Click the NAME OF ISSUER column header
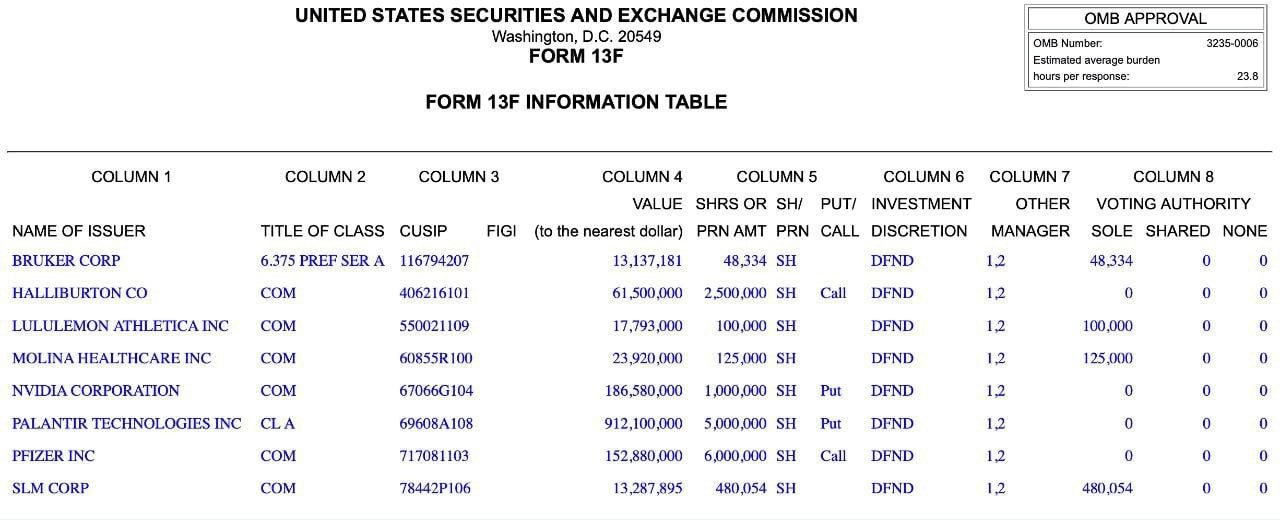The image size is (1280, 520). pyautogui.click(x=78, y=231)
